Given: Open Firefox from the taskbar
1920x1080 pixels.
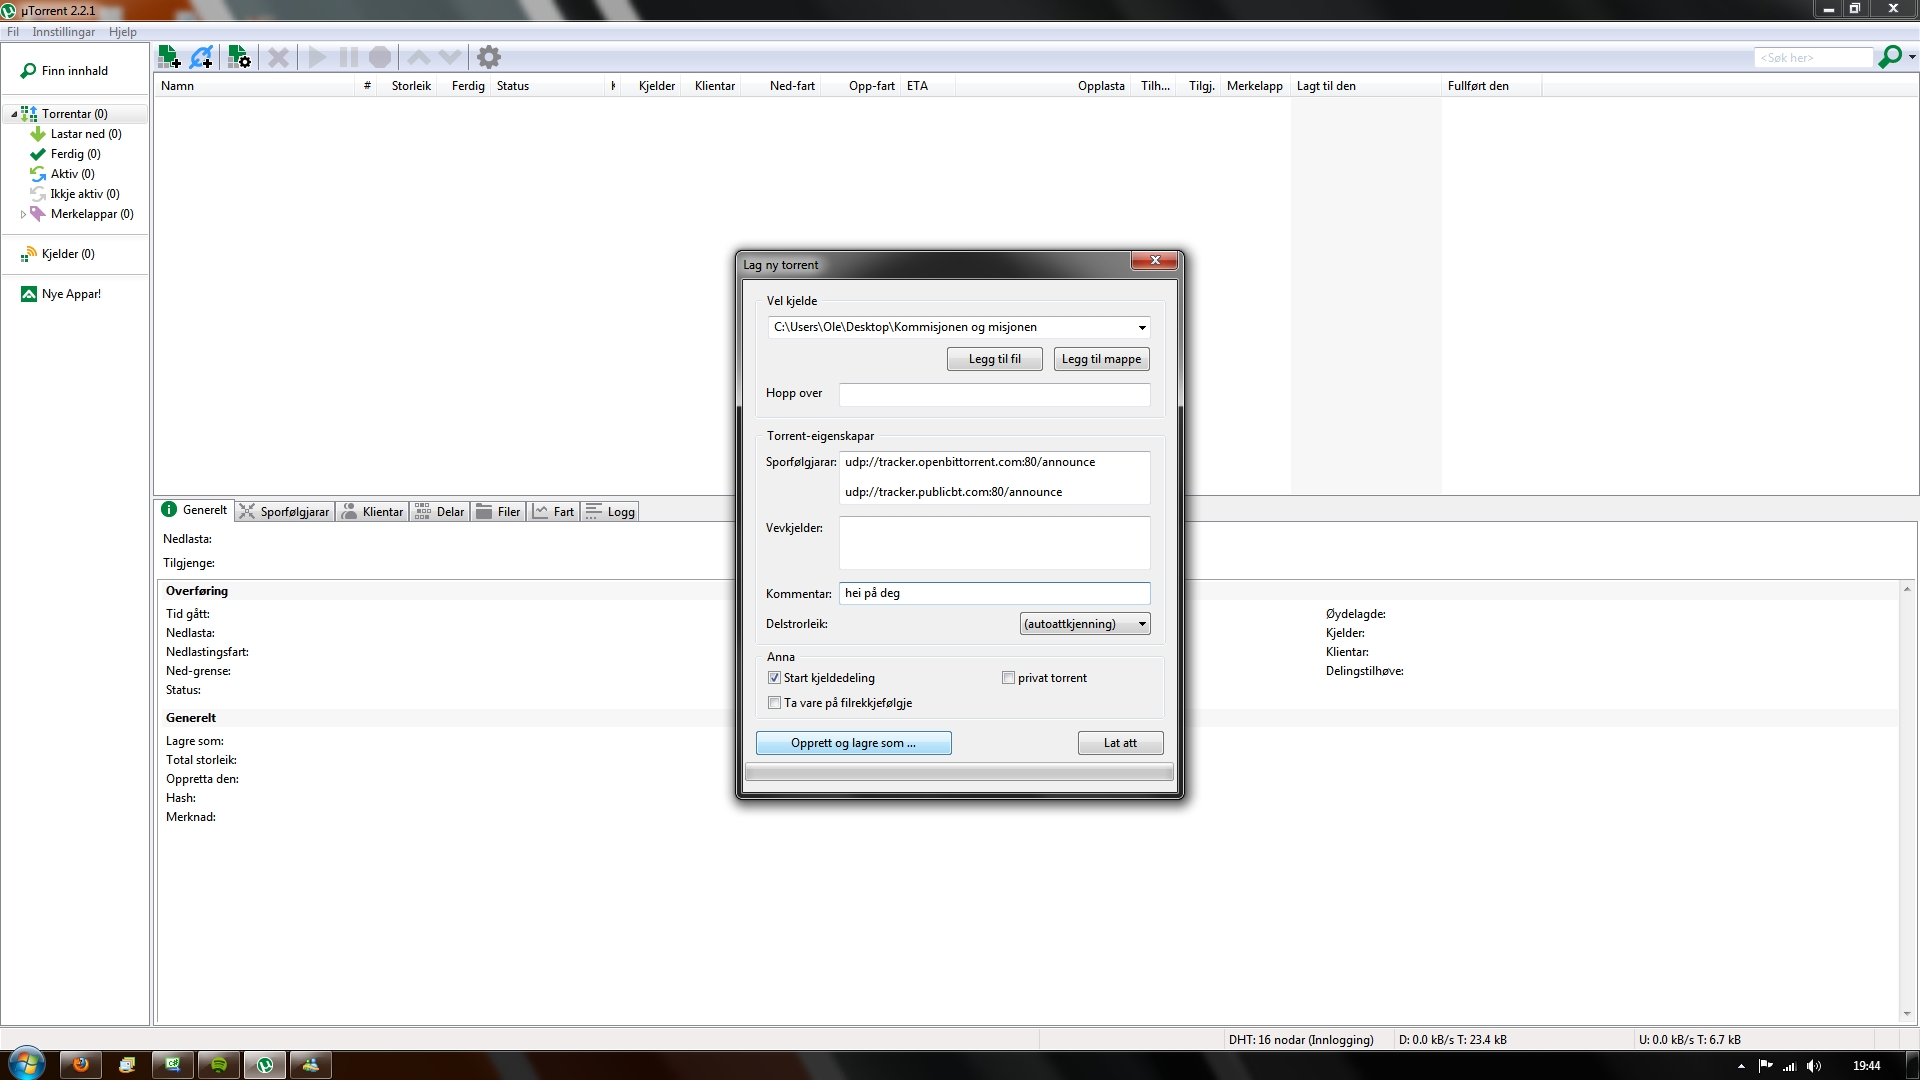Looking at the screenshot, I should 81,1065.
